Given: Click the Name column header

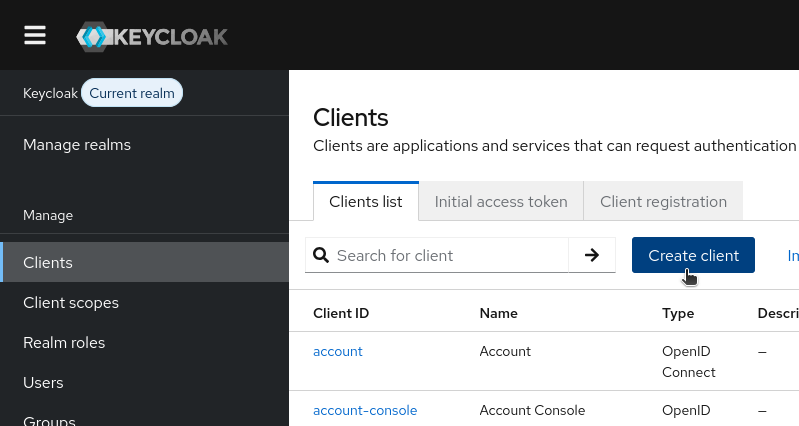Looking at the screenshot, I should click(x=498, y=313).
